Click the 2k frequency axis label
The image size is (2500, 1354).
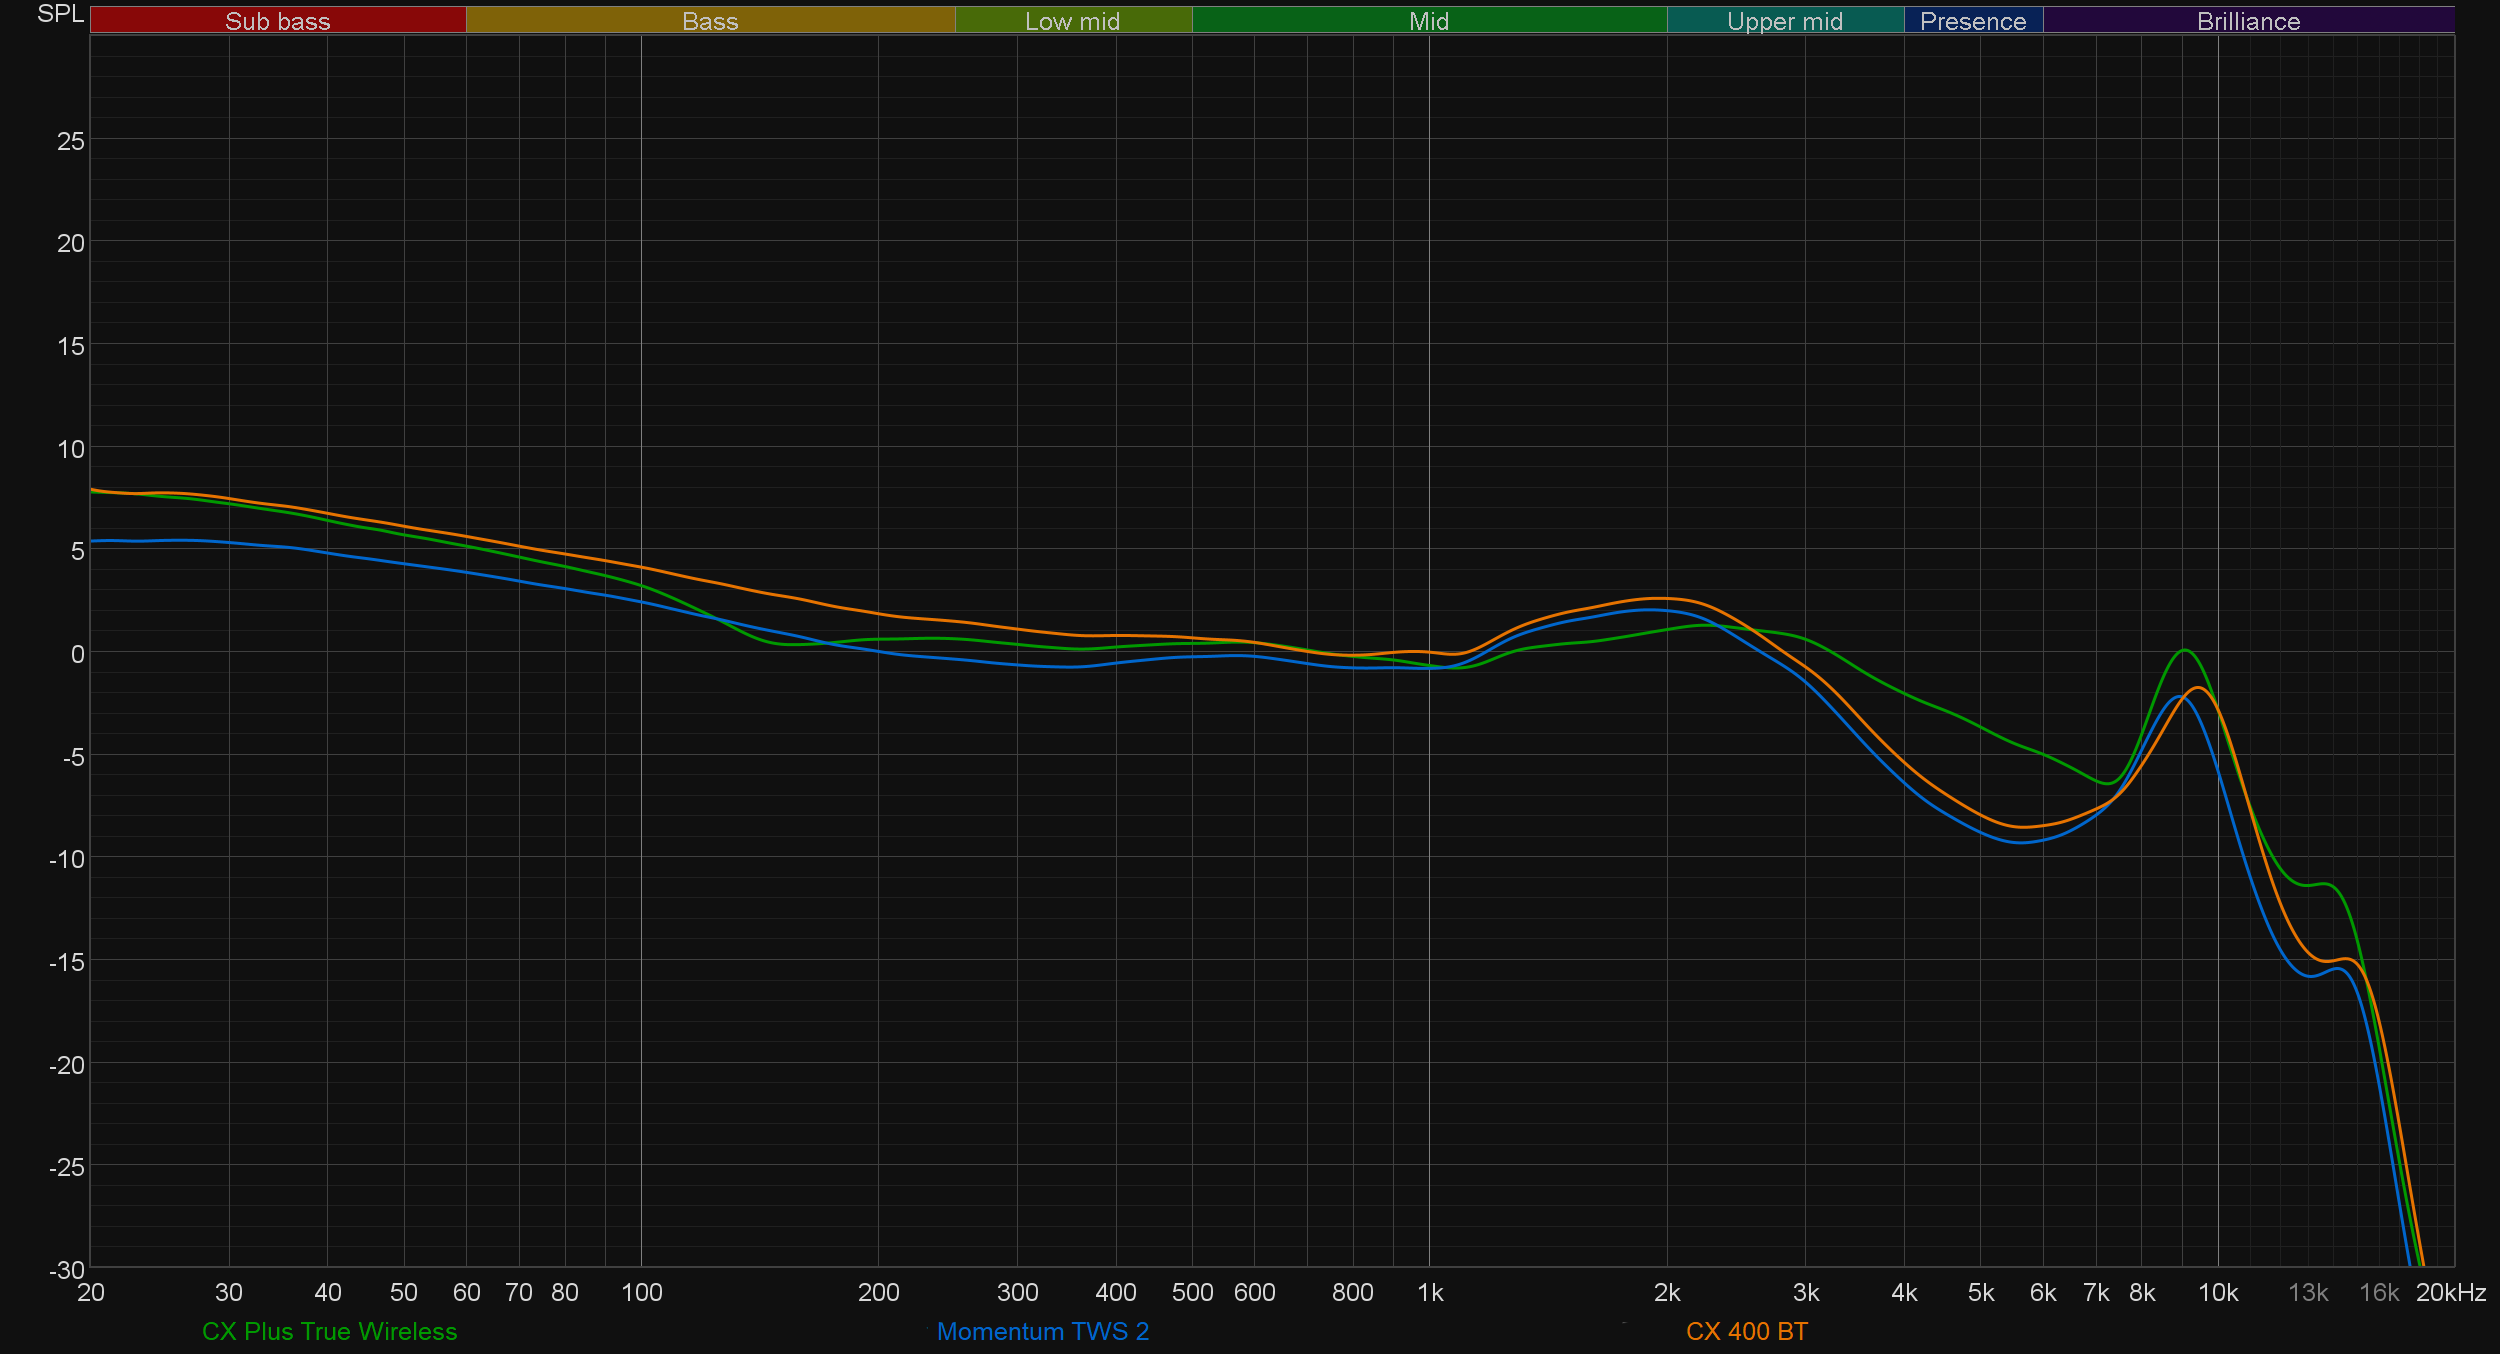click(1667, 1292)
